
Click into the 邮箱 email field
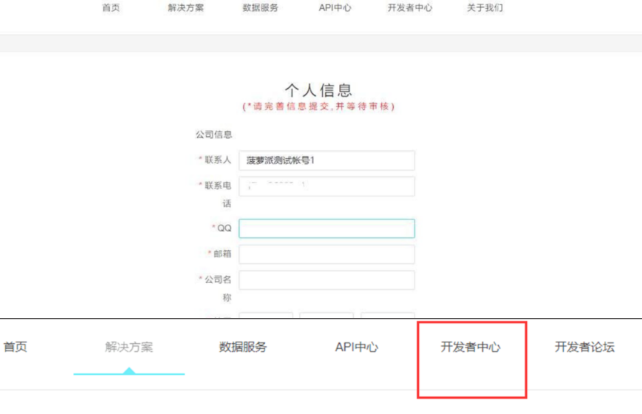pyautogui.click(x=326, y=254)
